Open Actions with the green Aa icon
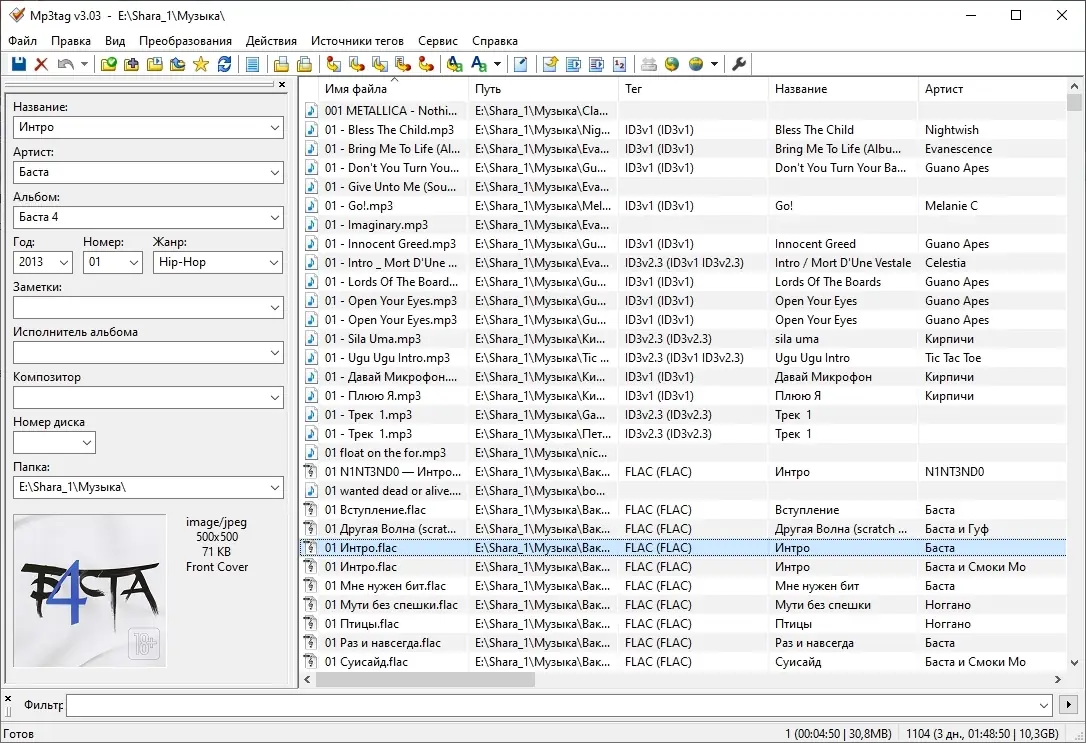 [x=454, y=64]
